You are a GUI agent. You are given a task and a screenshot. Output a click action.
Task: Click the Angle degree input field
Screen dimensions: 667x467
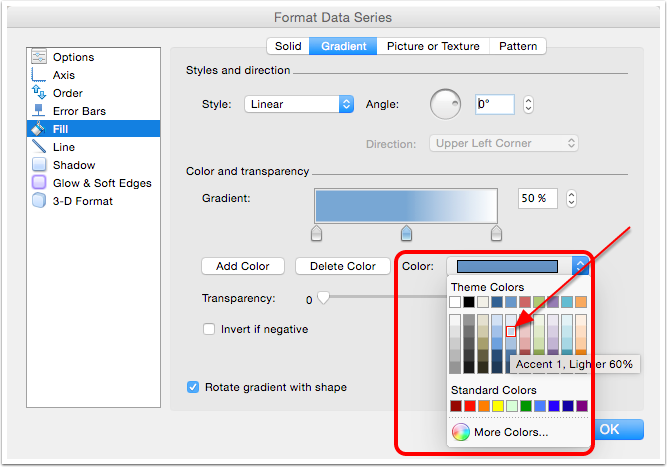coord(494,104)
